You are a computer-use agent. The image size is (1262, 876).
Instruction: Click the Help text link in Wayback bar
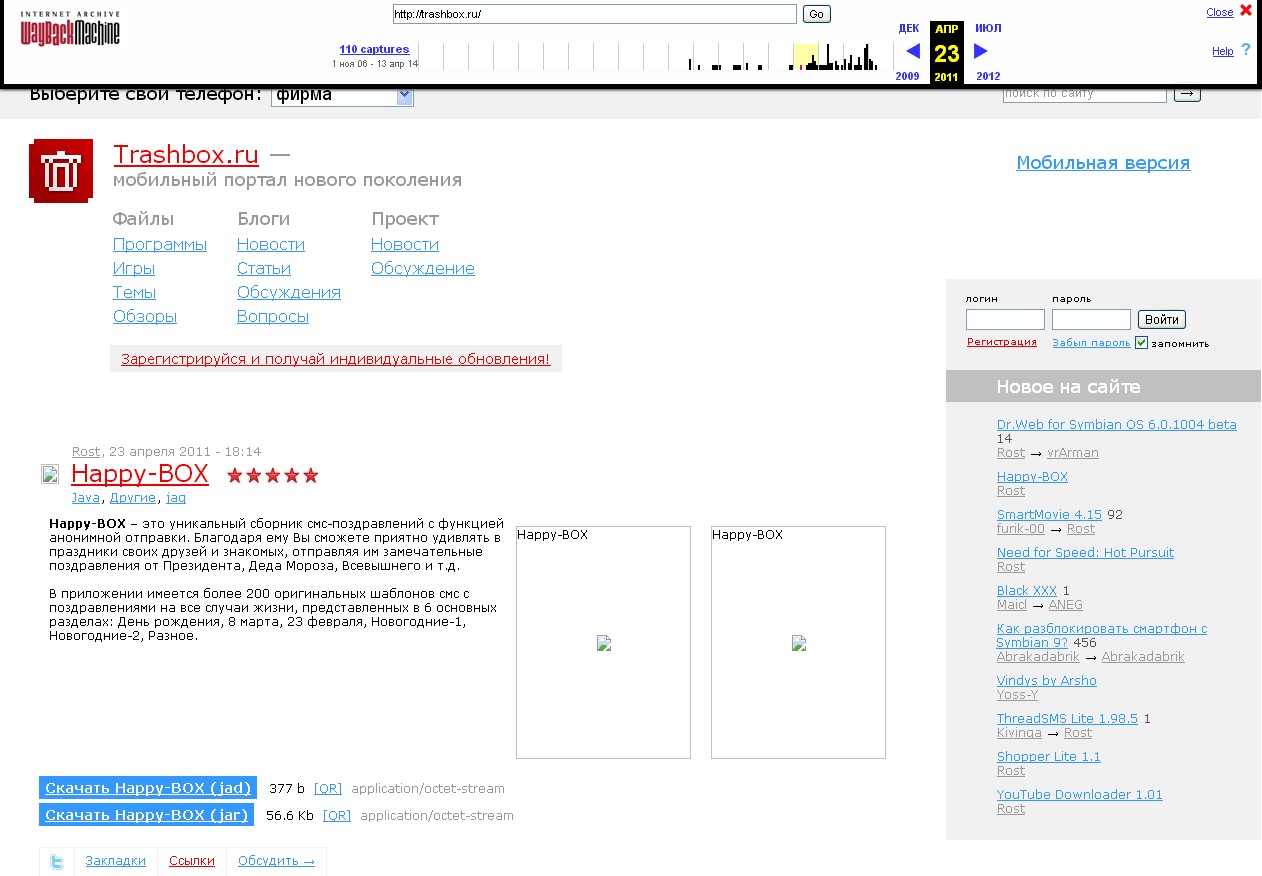coord(1223,51)
